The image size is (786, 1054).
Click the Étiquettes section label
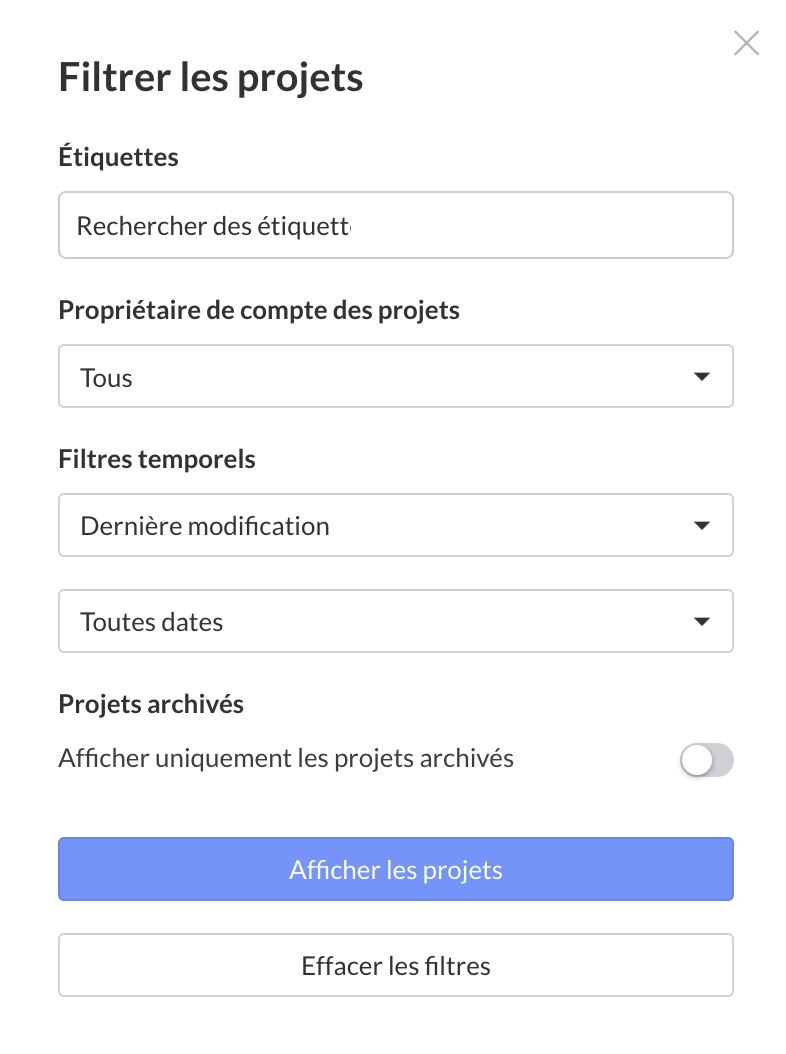118,157
